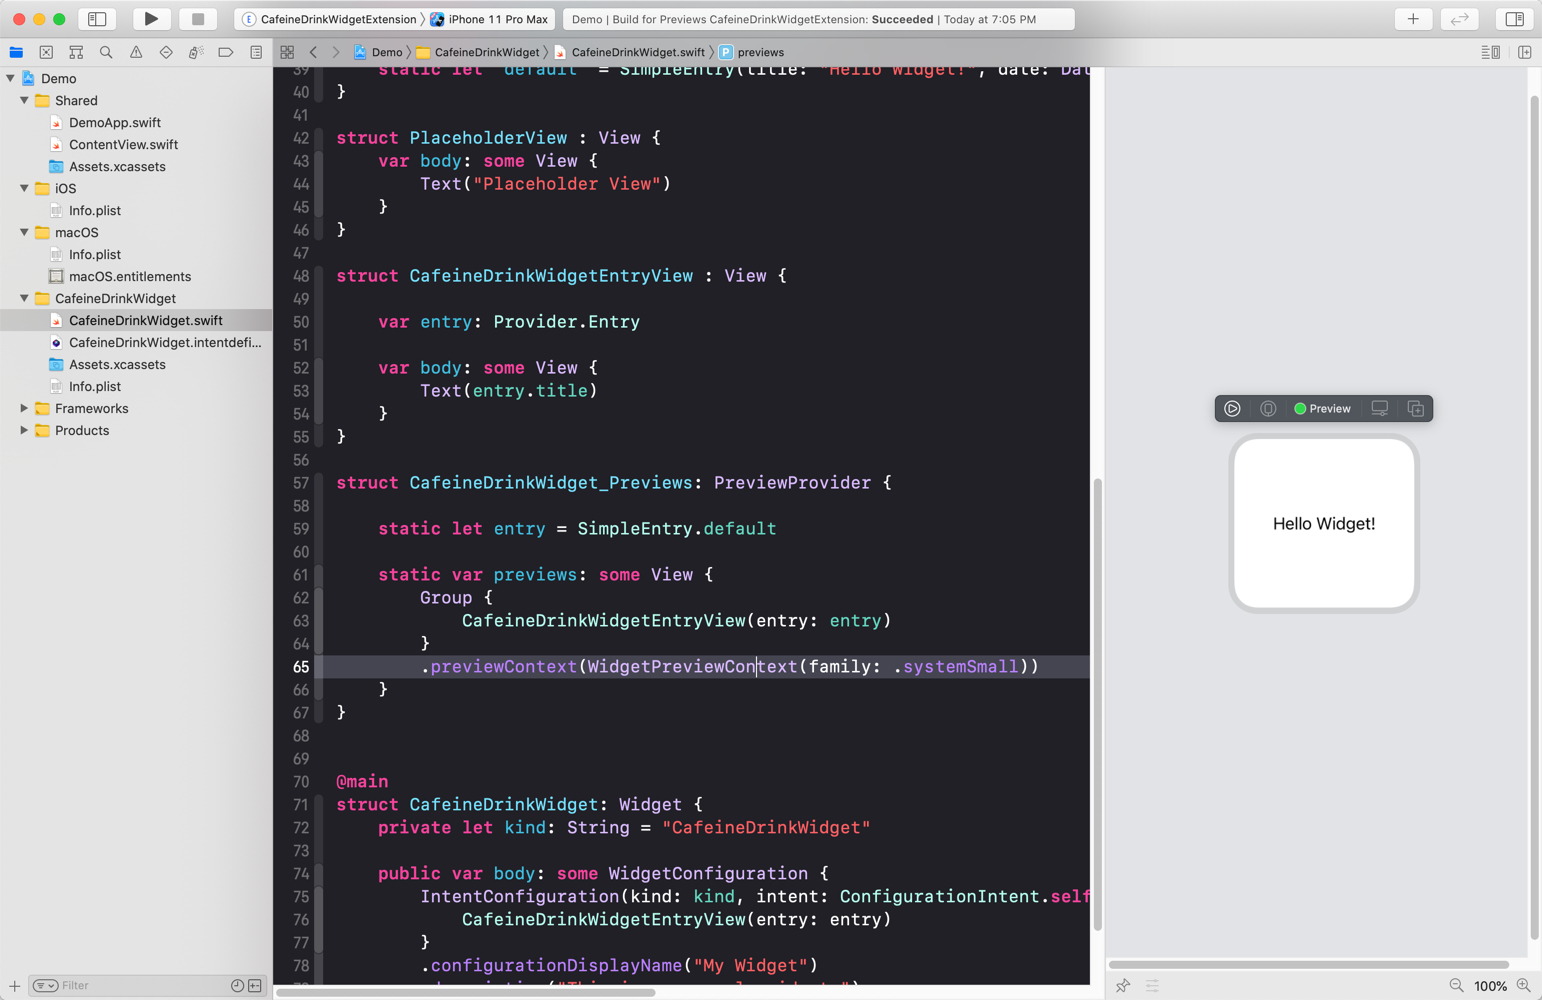Open the Find navigator
1542x1000 pixels.
point(106,52)
